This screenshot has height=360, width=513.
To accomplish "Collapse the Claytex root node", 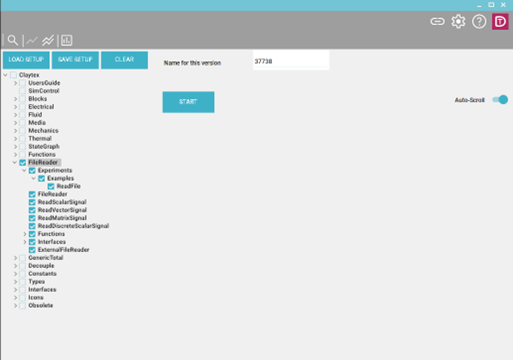I will coord(5,75).
